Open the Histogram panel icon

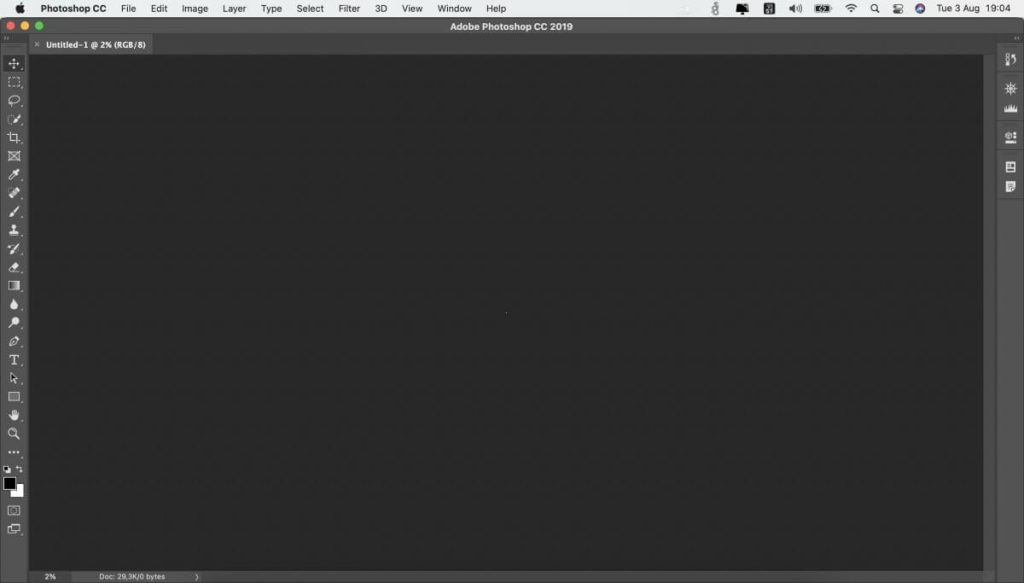[x=1010, y=108]
